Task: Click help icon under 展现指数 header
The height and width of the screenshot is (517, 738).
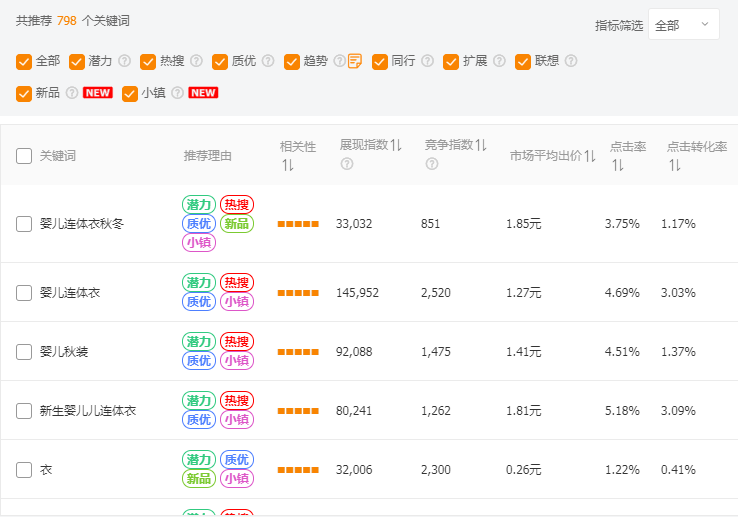Action: (346, 164)
